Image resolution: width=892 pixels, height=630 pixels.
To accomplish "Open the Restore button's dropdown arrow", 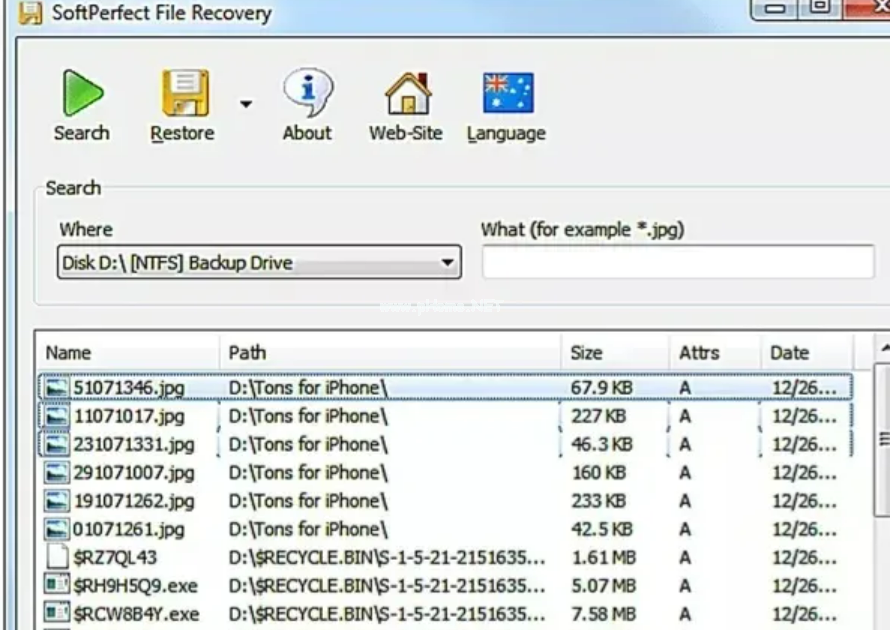I will pos(246,104).
